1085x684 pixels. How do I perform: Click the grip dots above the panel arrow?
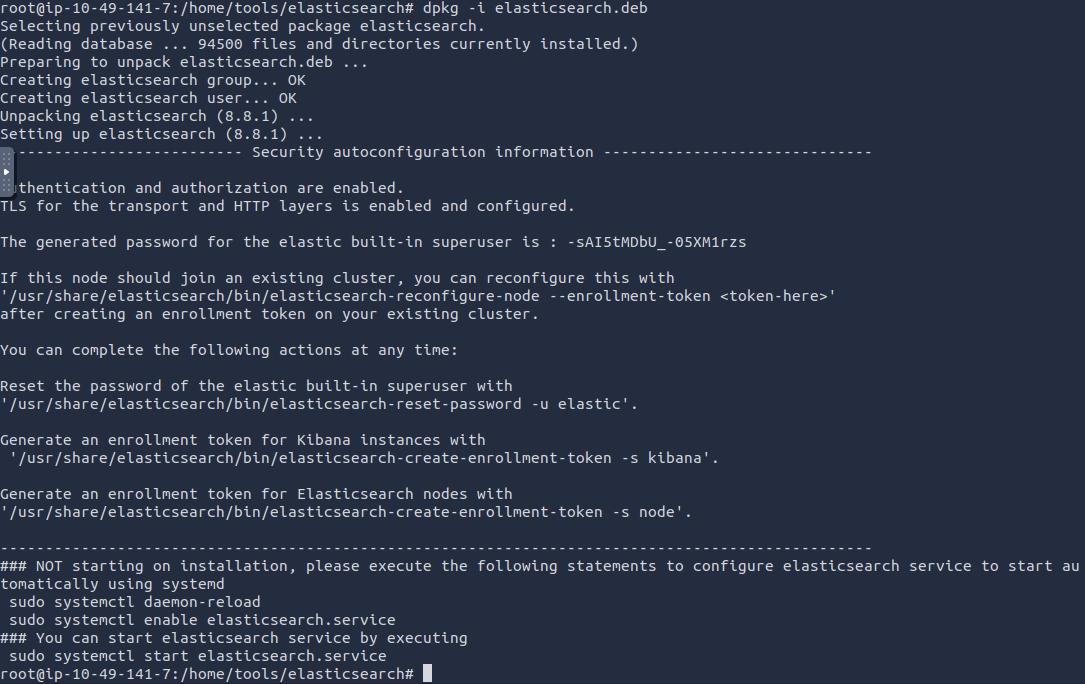7,158
